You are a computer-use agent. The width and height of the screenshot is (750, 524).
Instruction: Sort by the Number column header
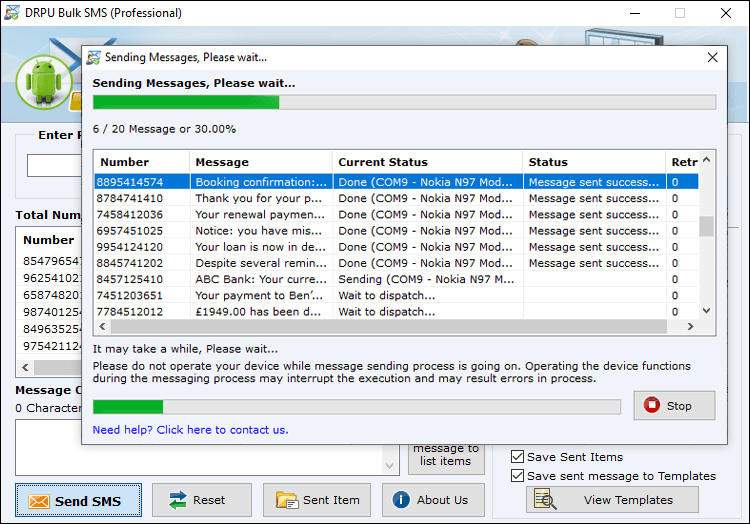142,162
